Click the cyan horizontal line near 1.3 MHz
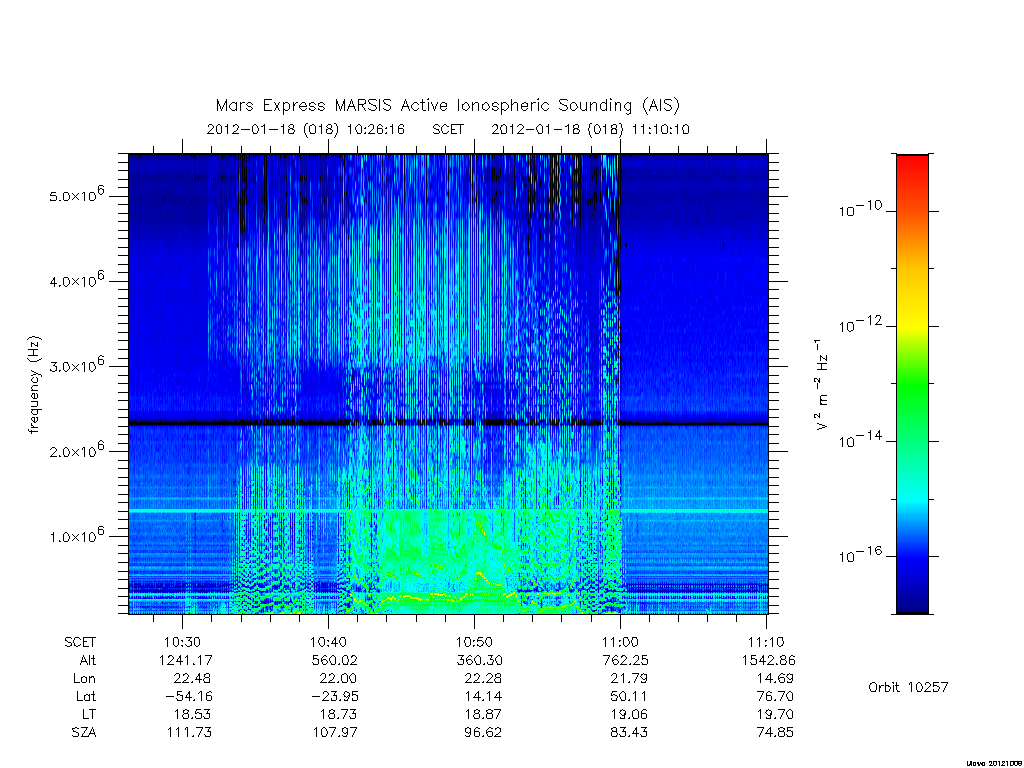This screenshot has width=1024, height=768. click(448, 510)
